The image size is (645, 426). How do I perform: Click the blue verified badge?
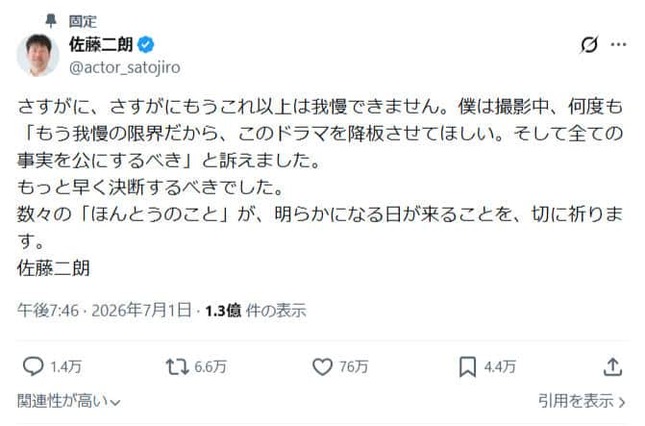(146, 44)
